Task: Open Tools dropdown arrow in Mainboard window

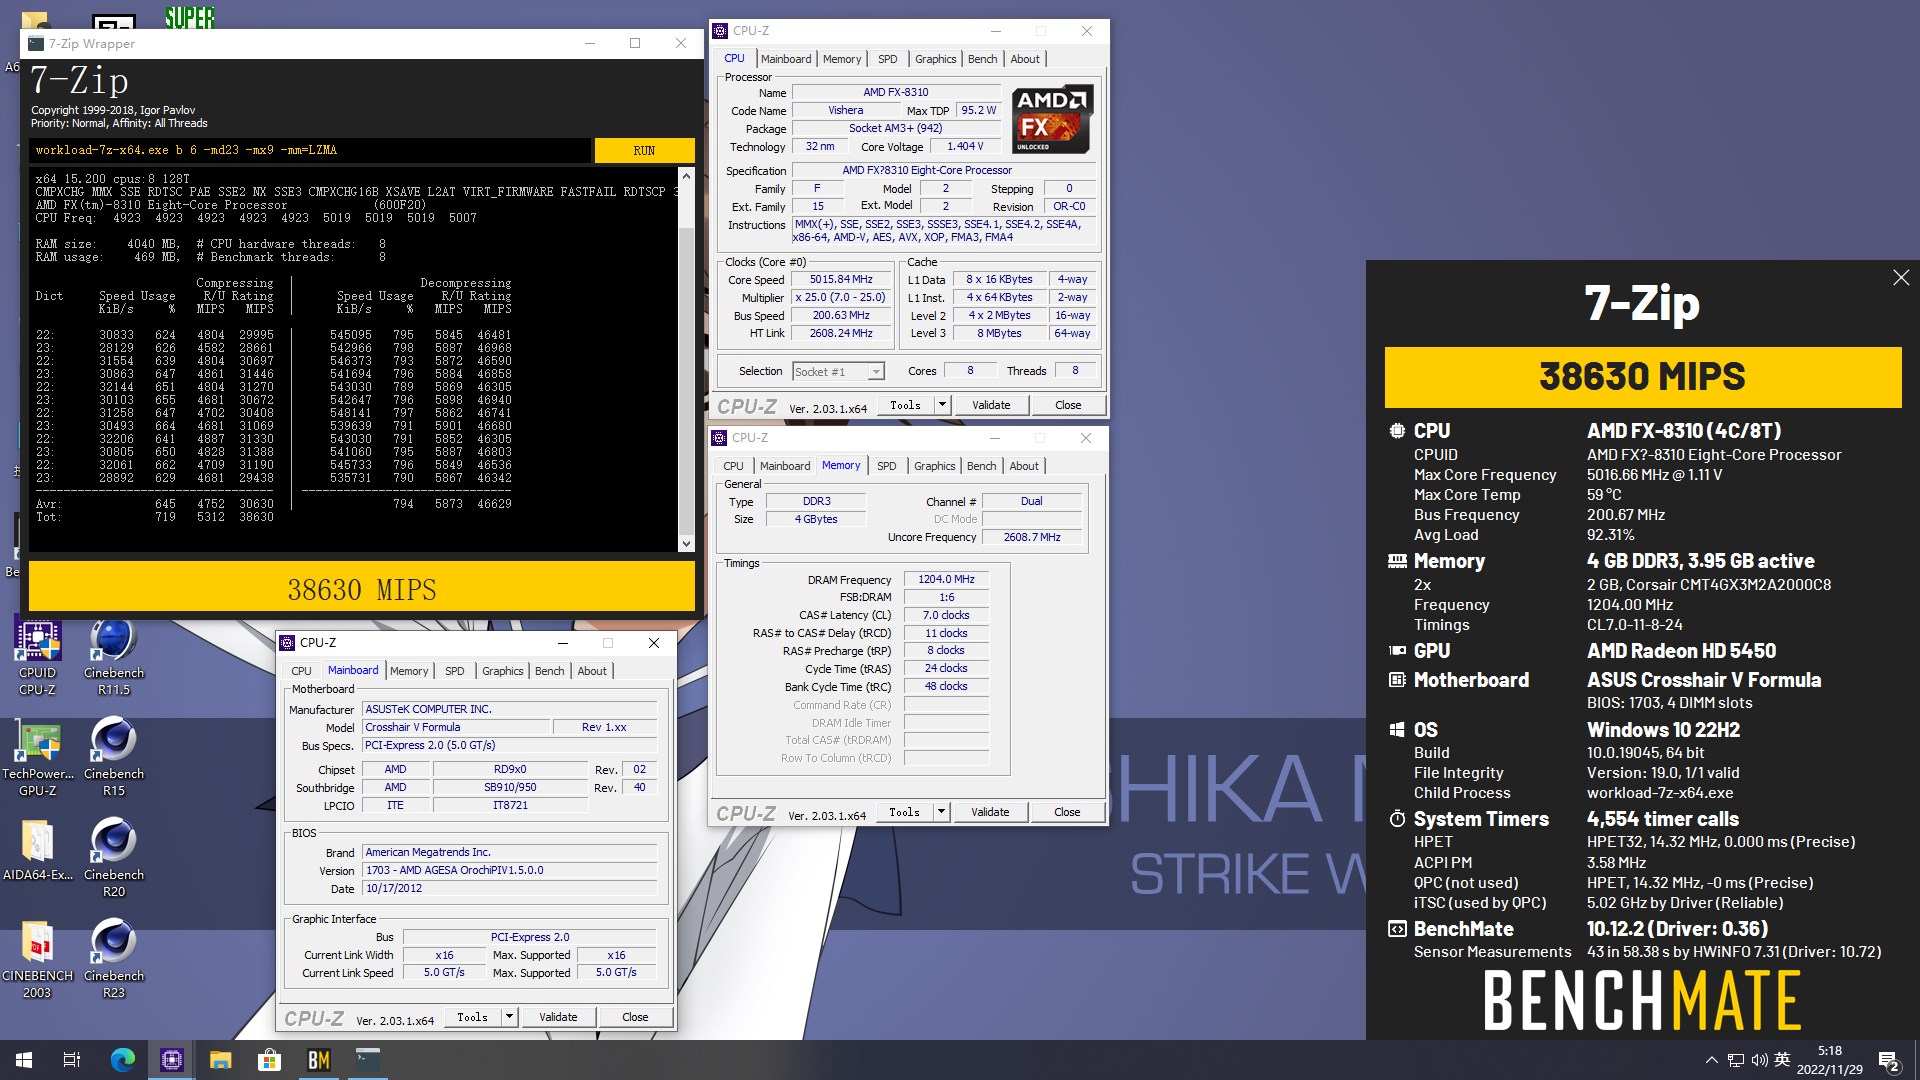Action: click(x=509, y=1017)
